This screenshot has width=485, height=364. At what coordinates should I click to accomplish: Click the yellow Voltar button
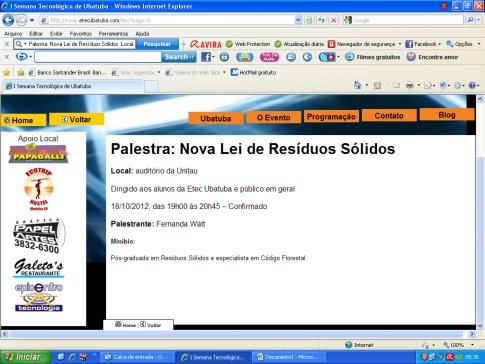(x=76, y=119)
